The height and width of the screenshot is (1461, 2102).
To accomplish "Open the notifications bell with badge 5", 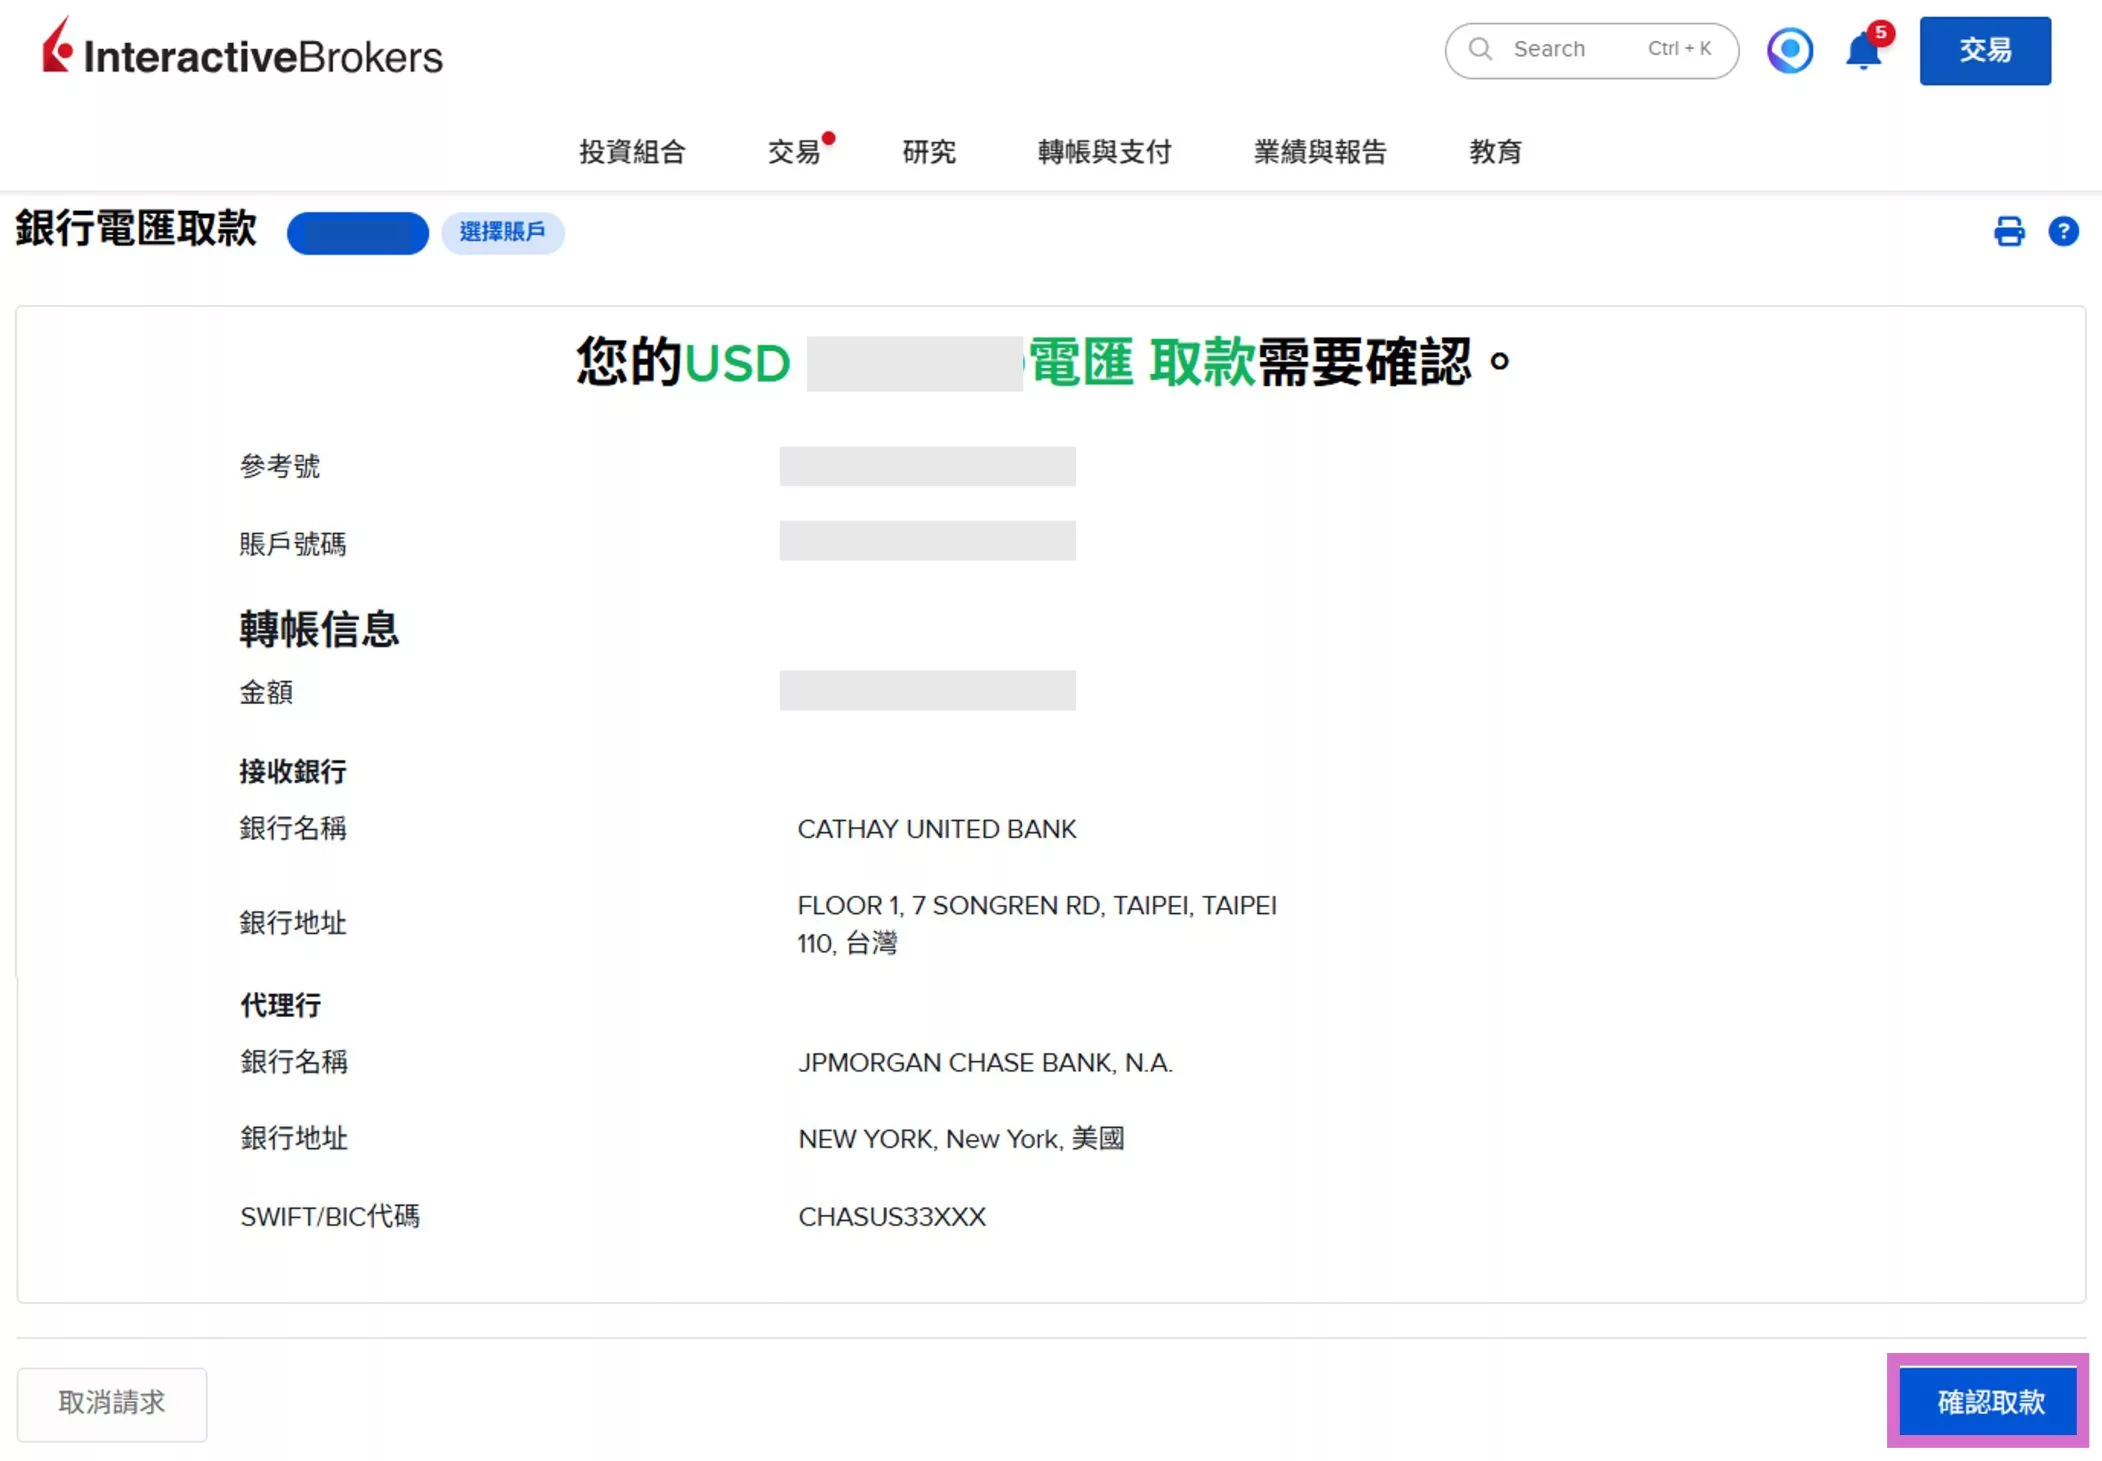I will tap(1866, 48).
